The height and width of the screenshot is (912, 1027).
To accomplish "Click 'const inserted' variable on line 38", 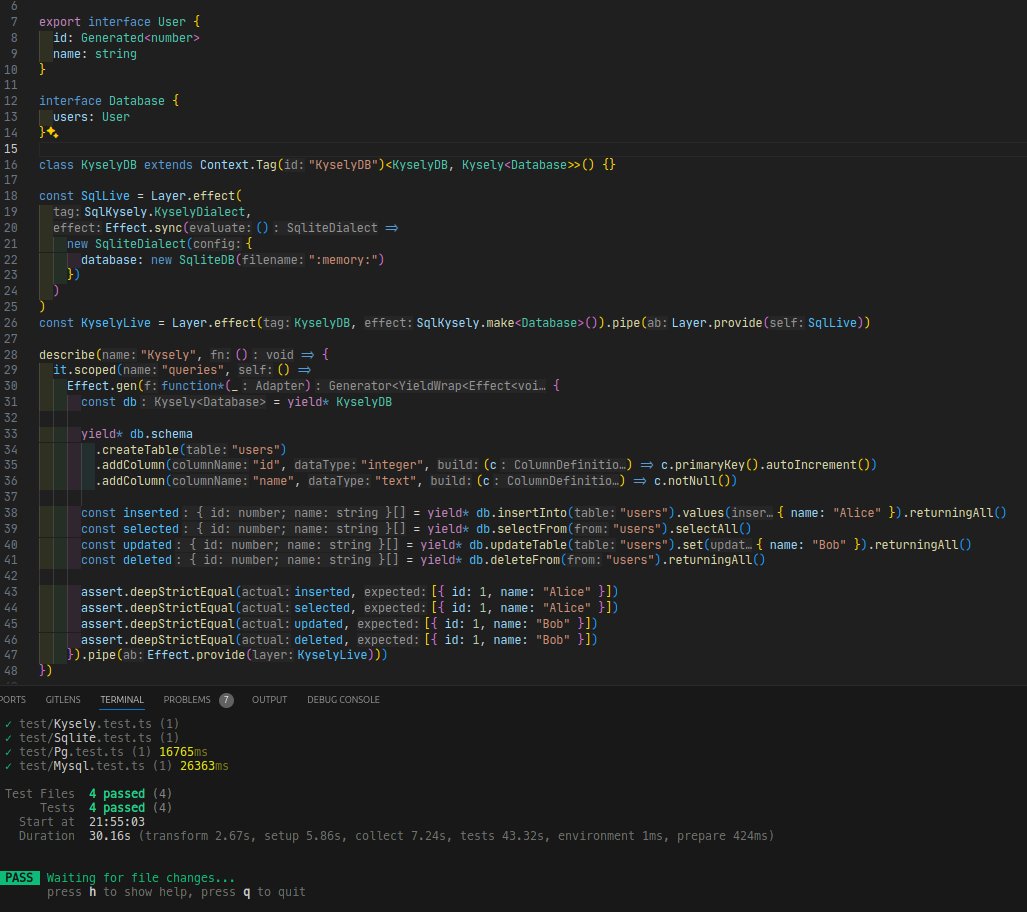I will pyautogui.click(x=130, y=513).
